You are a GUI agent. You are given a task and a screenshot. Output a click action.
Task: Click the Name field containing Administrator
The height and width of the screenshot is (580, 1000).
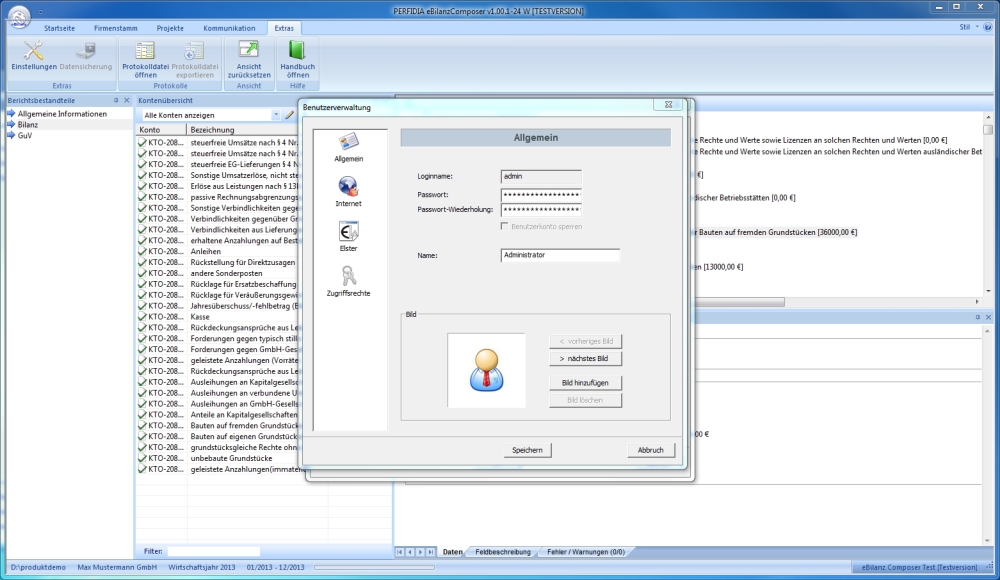click(x=560, y=255)
